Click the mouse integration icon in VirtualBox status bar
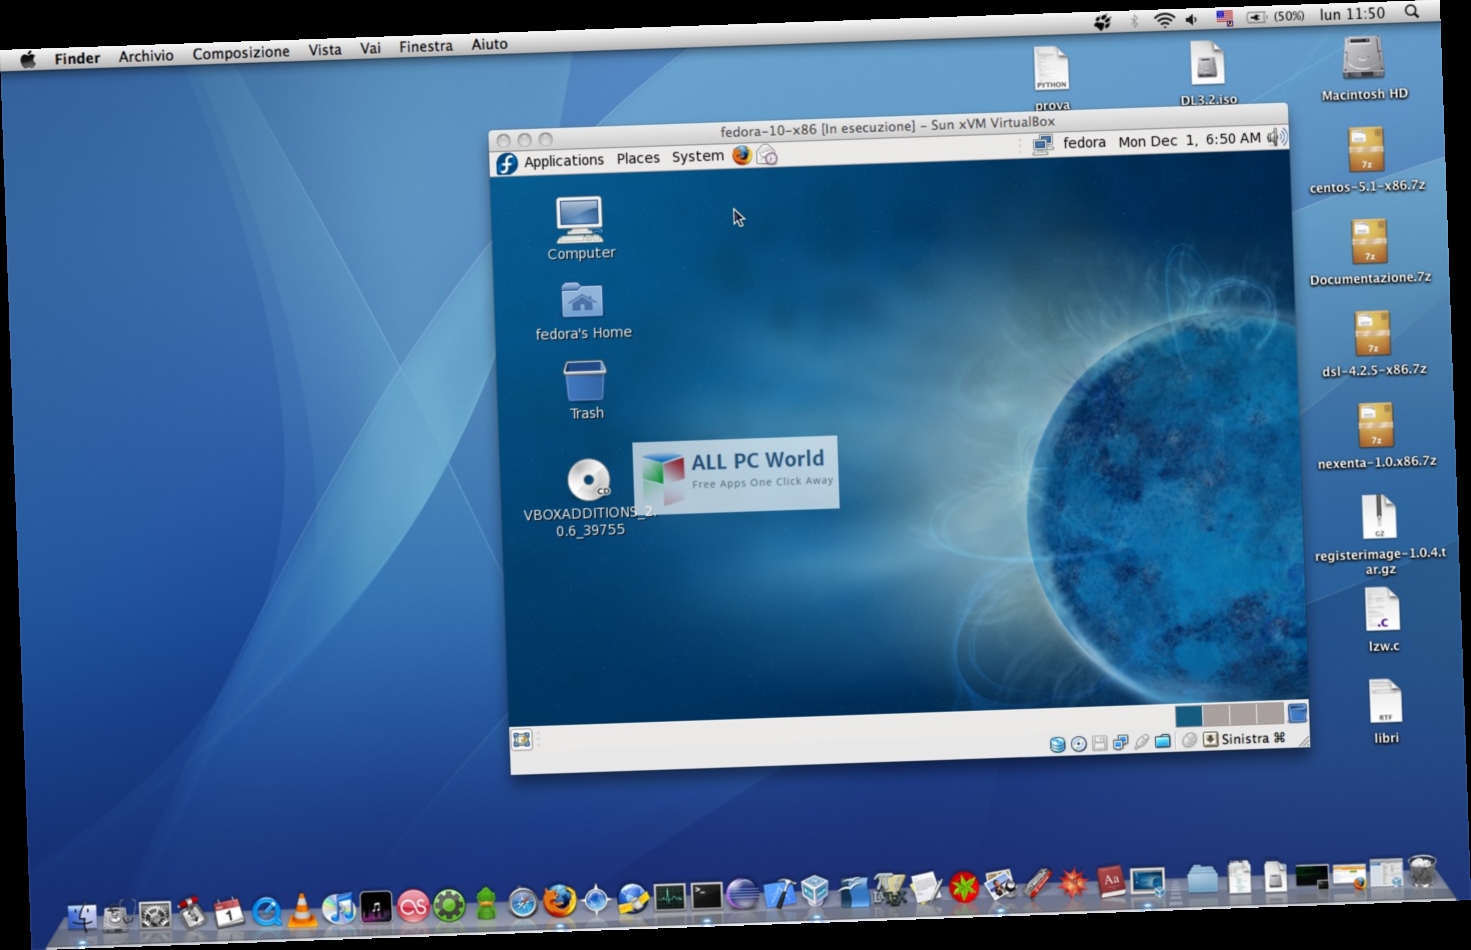This screenshot has height=950, width=1471. pos(1189,740)
